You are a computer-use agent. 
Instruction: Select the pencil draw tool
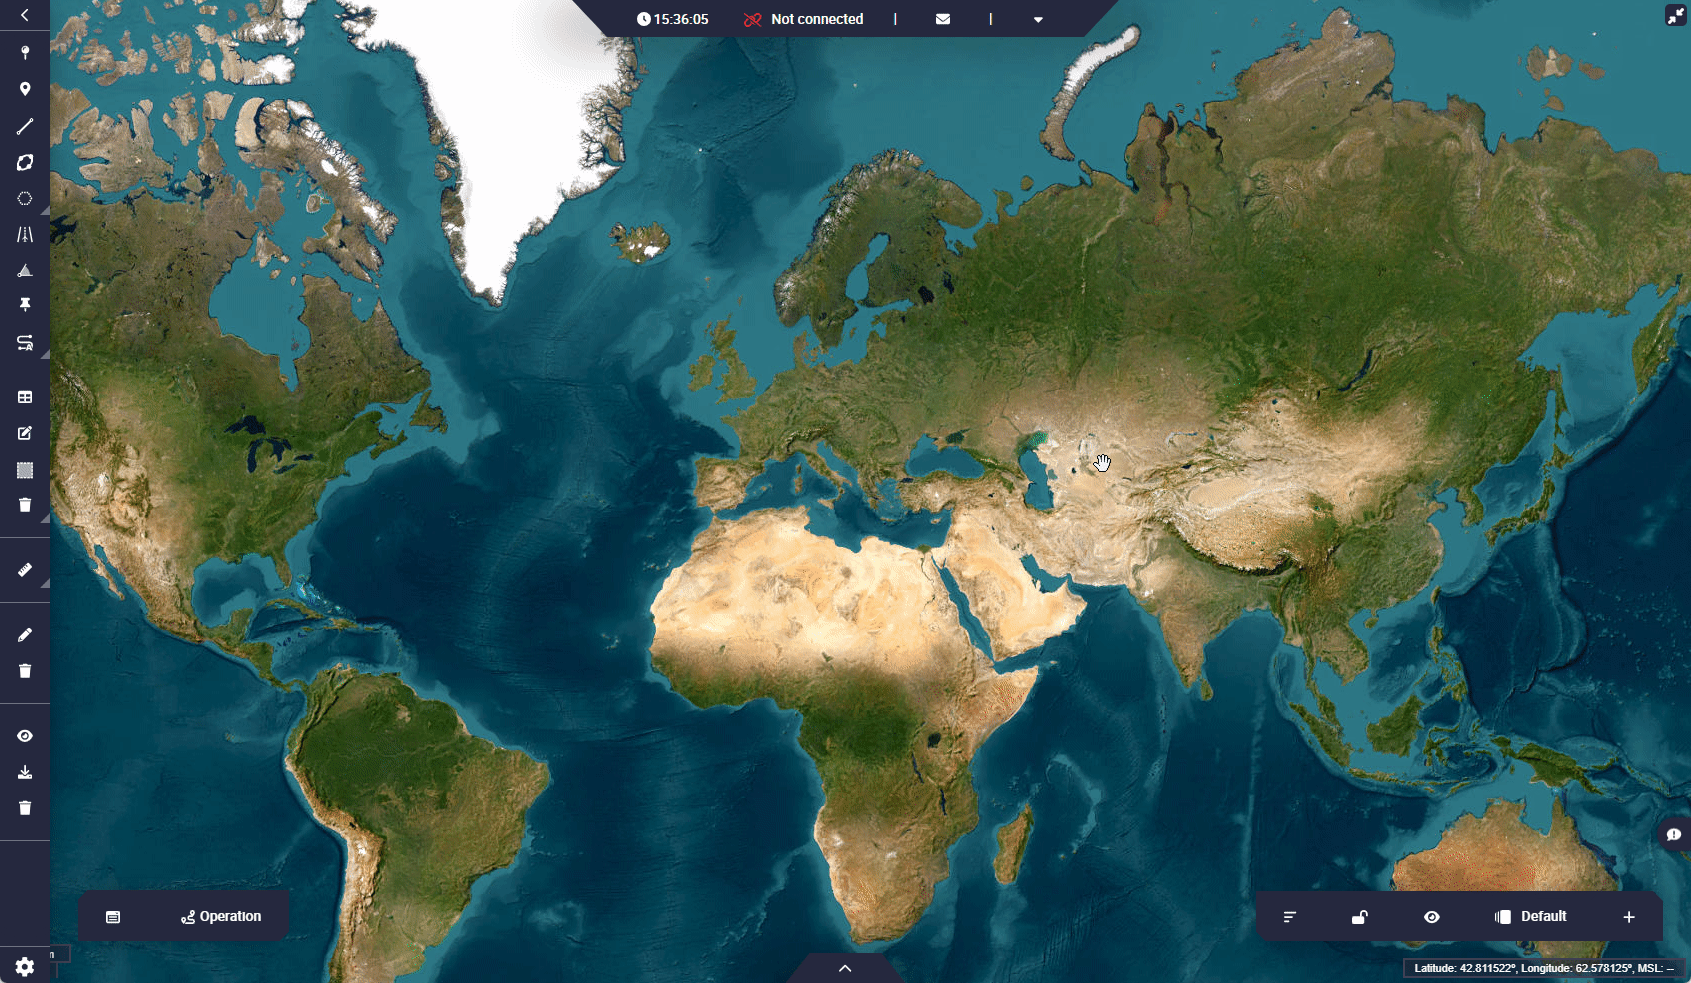click(25, 635)
